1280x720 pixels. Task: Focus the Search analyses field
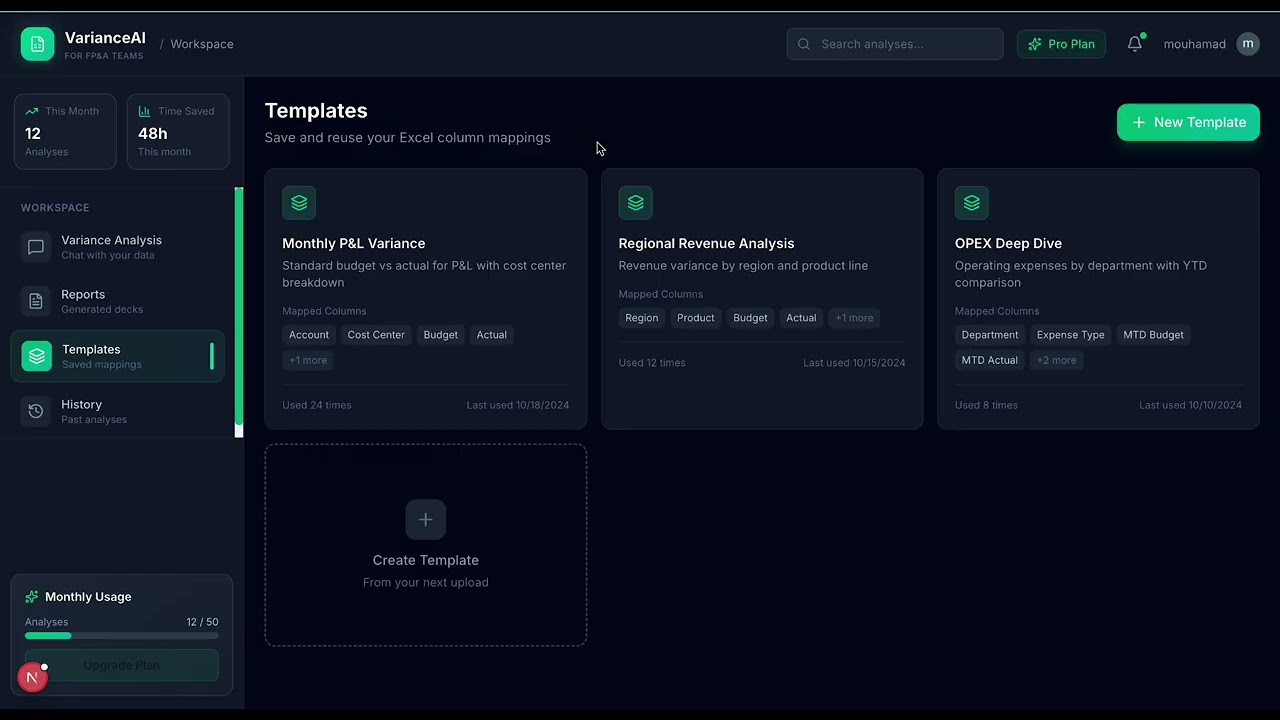(x=895, y=44)
